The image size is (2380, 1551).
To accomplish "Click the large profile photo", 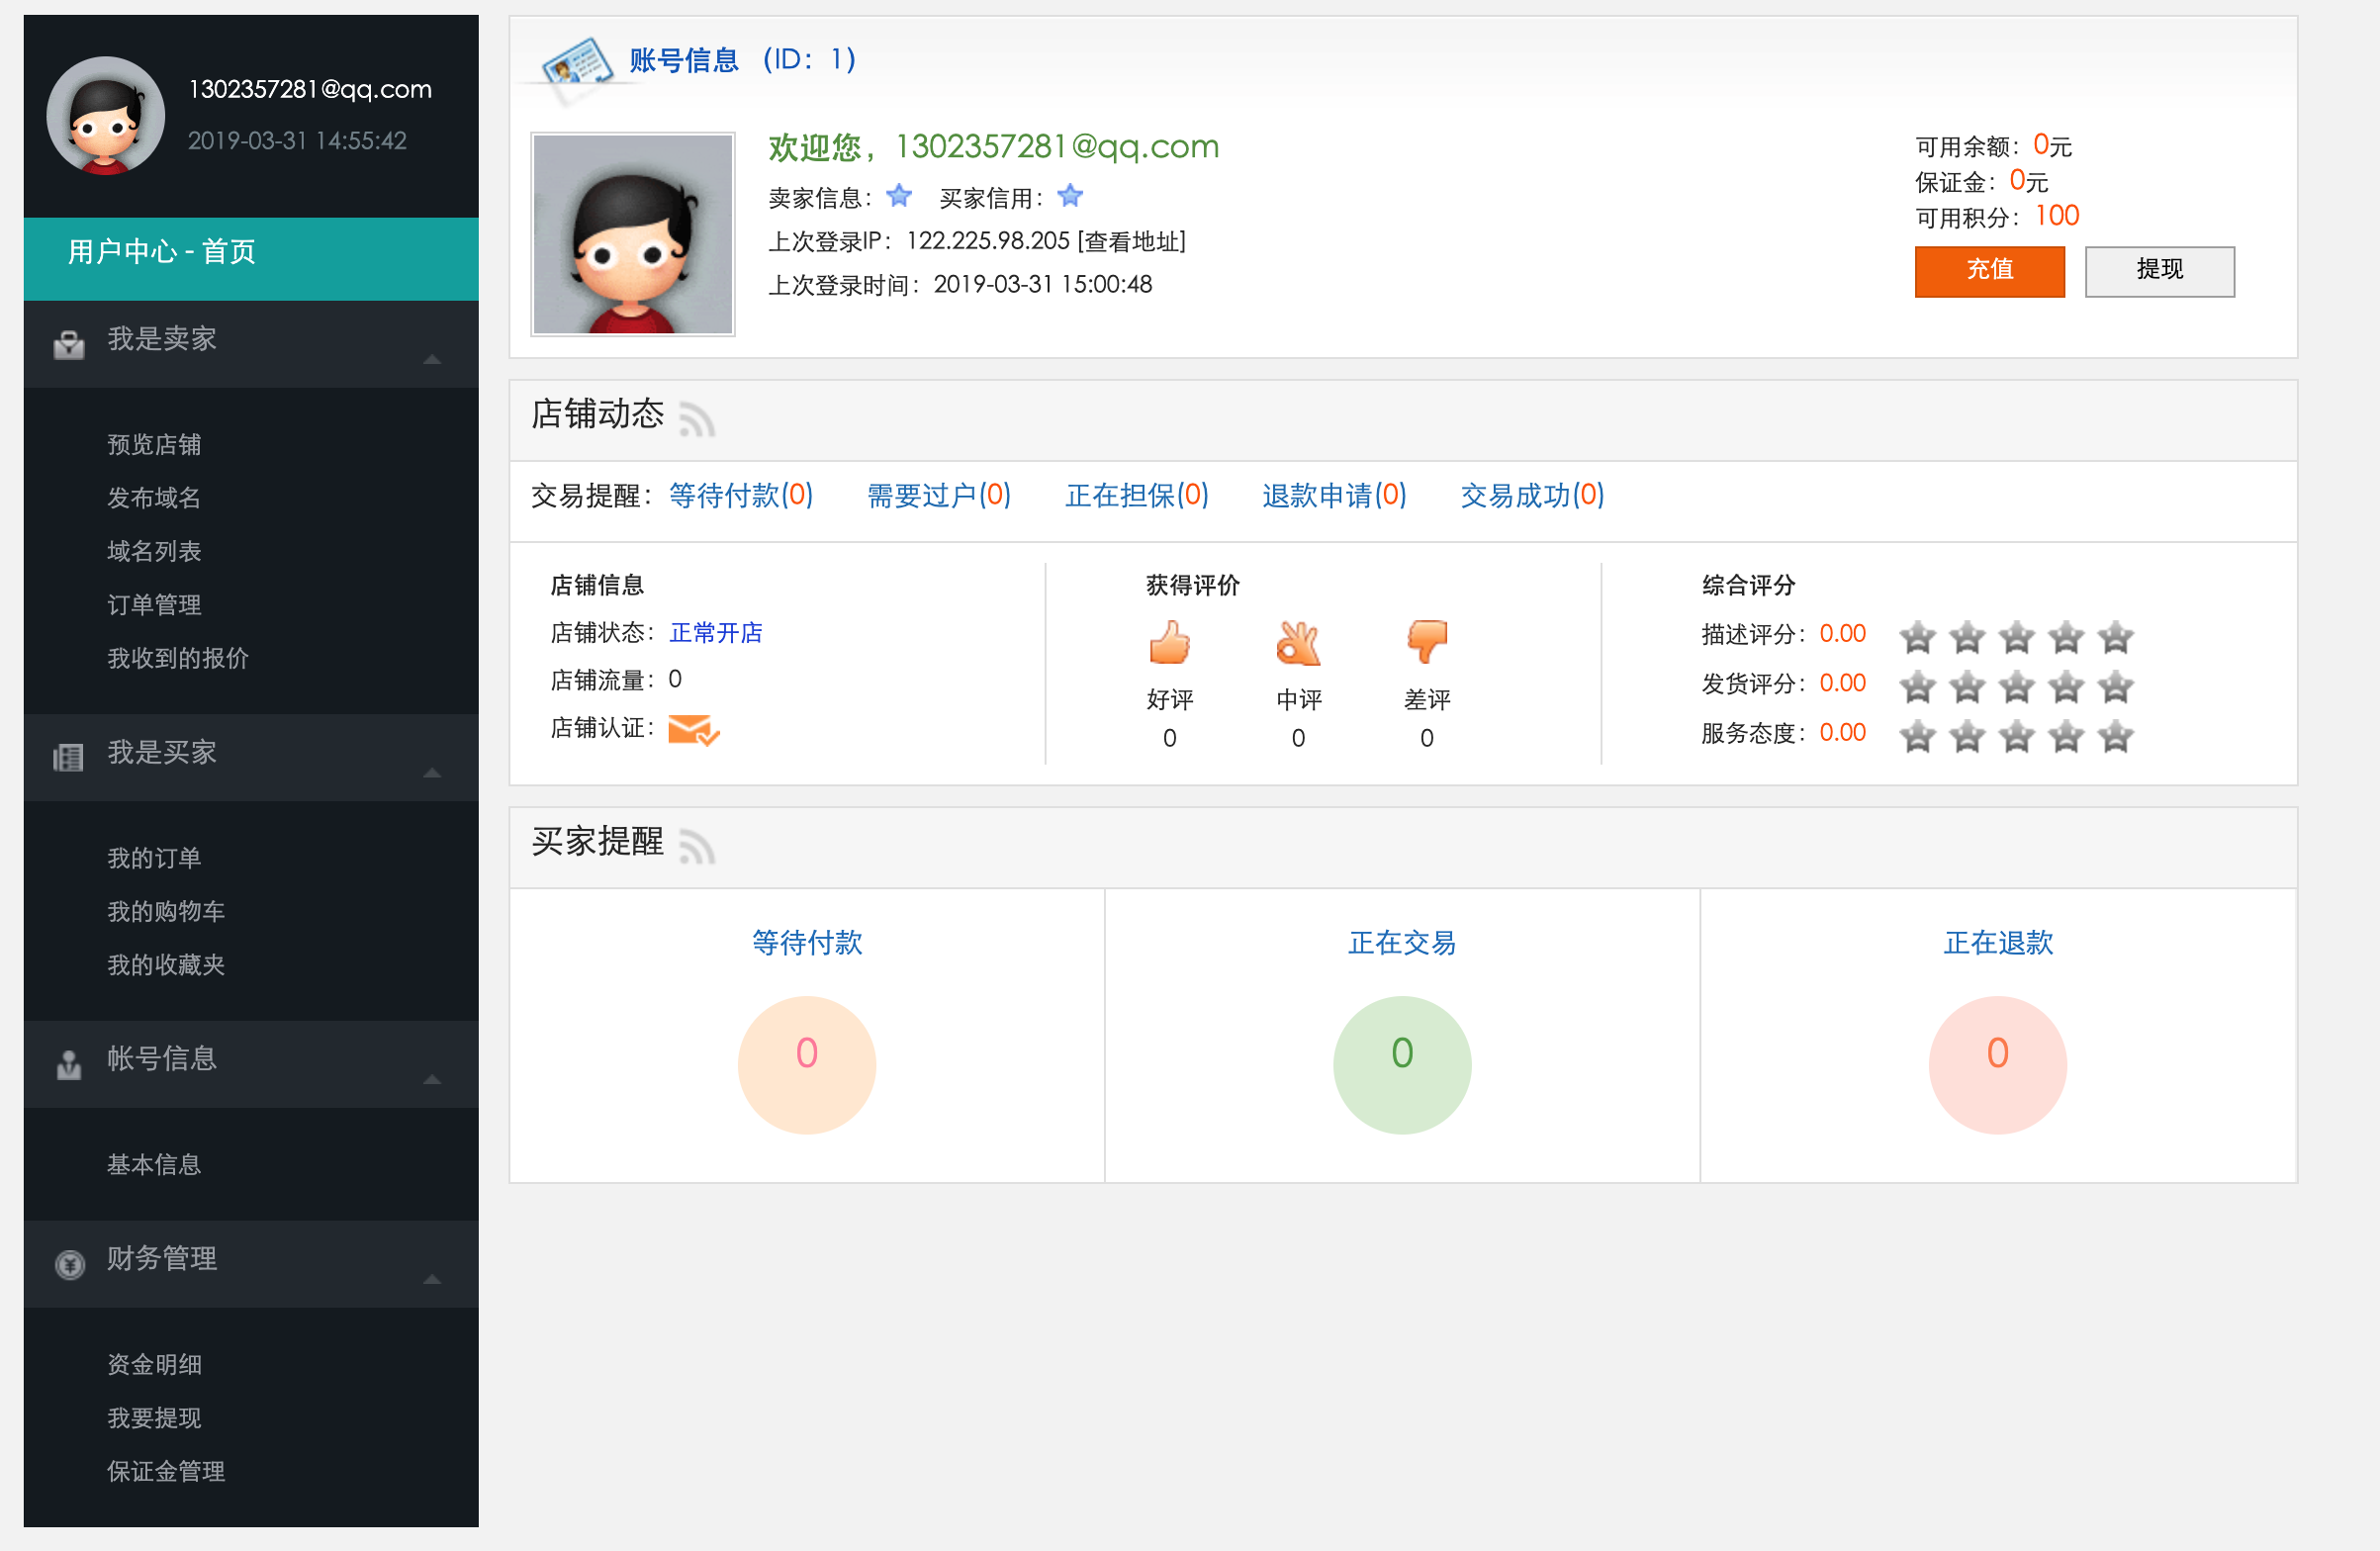I will [x=632, y=234].
